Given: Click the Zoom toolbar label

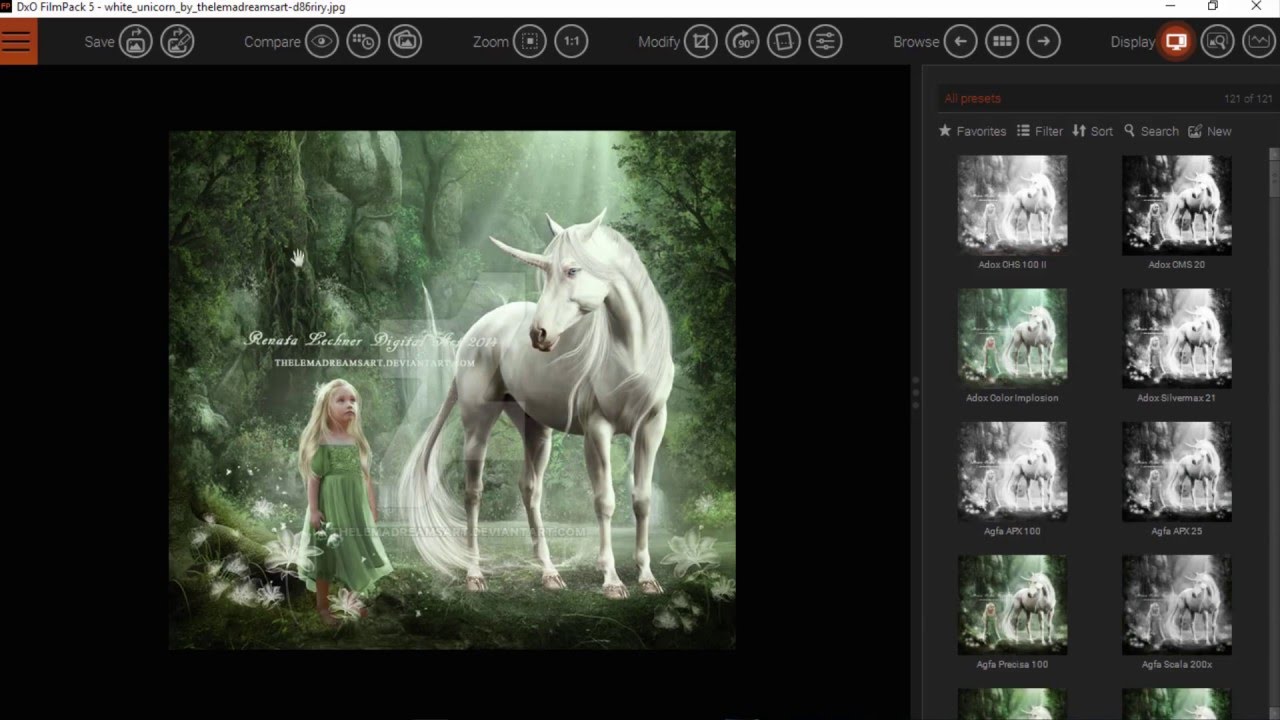Looking at the screenshot, I should pyautogui.click(x=491, y=42).
